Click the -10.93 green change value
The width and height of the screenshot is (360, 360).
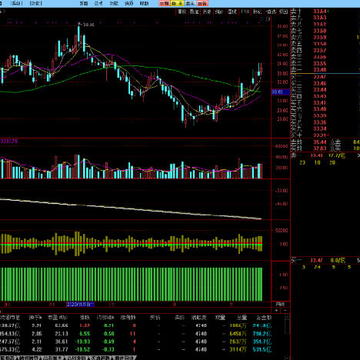pyautogui.click(x=82, y=341)
